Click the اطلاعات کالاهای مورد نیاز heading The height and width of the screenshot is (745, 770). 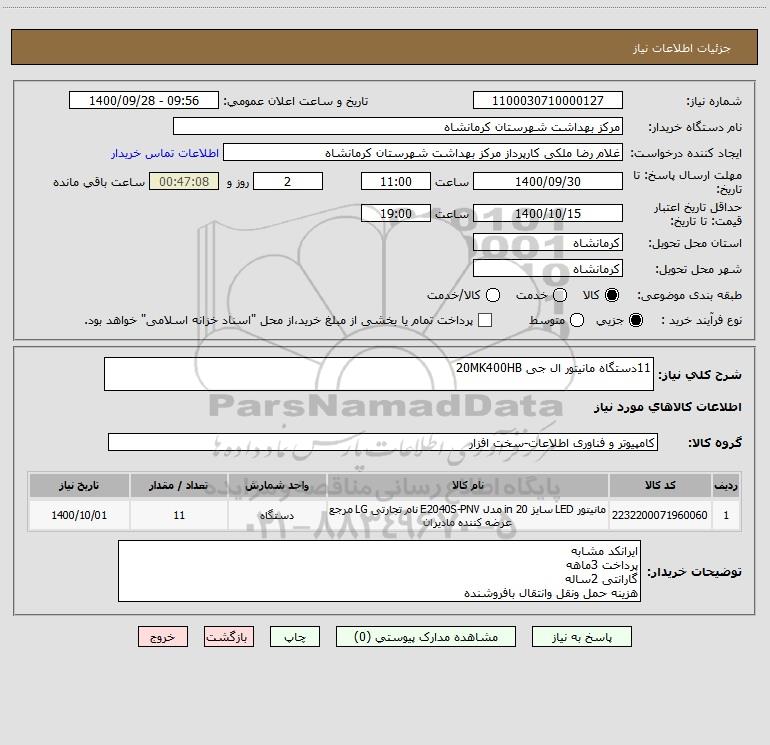[x=667, y=407]
